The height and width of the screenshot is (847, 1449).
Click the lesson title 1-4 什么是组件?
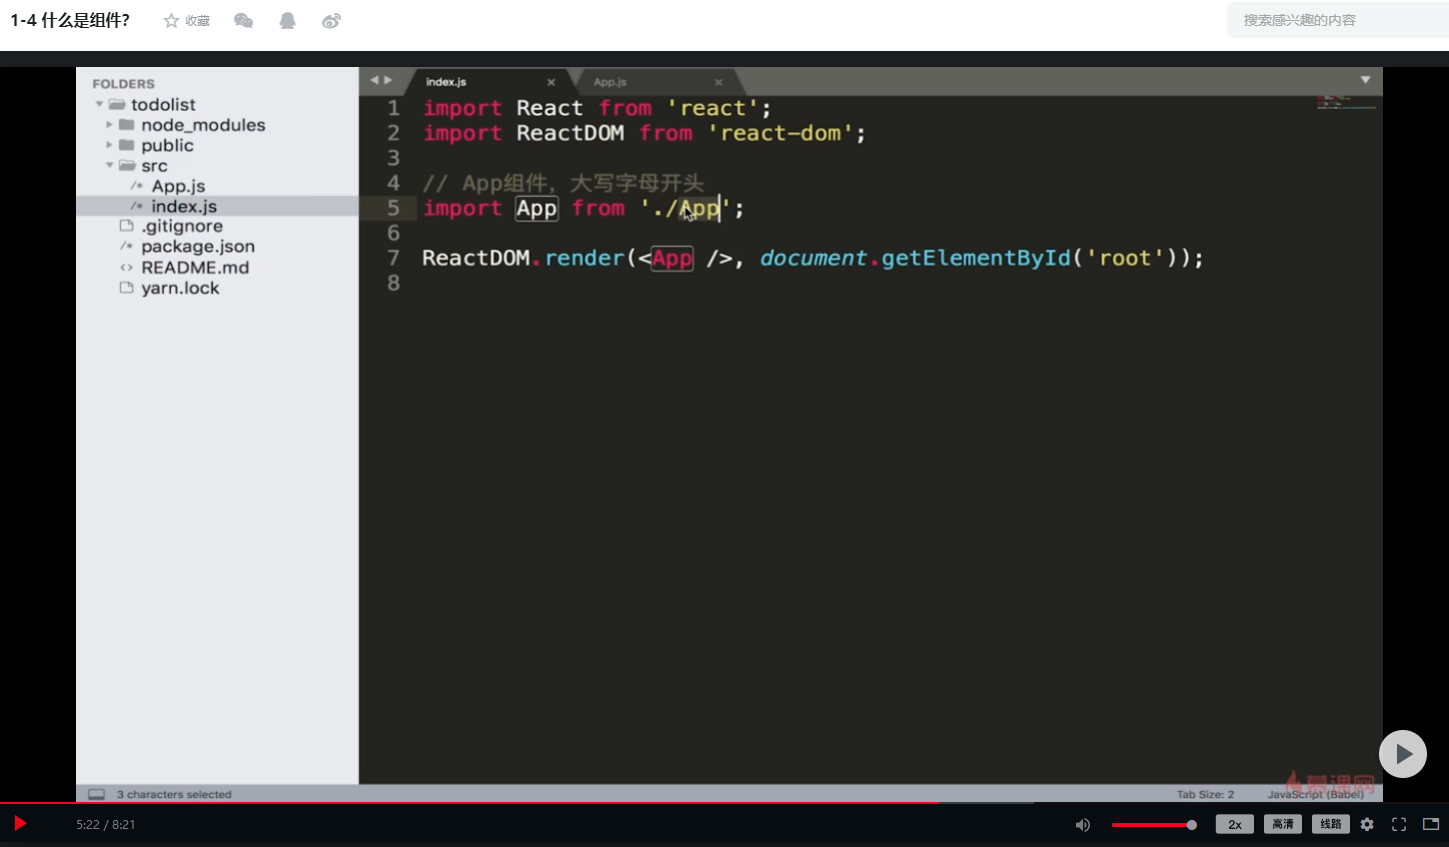(70, 20)
